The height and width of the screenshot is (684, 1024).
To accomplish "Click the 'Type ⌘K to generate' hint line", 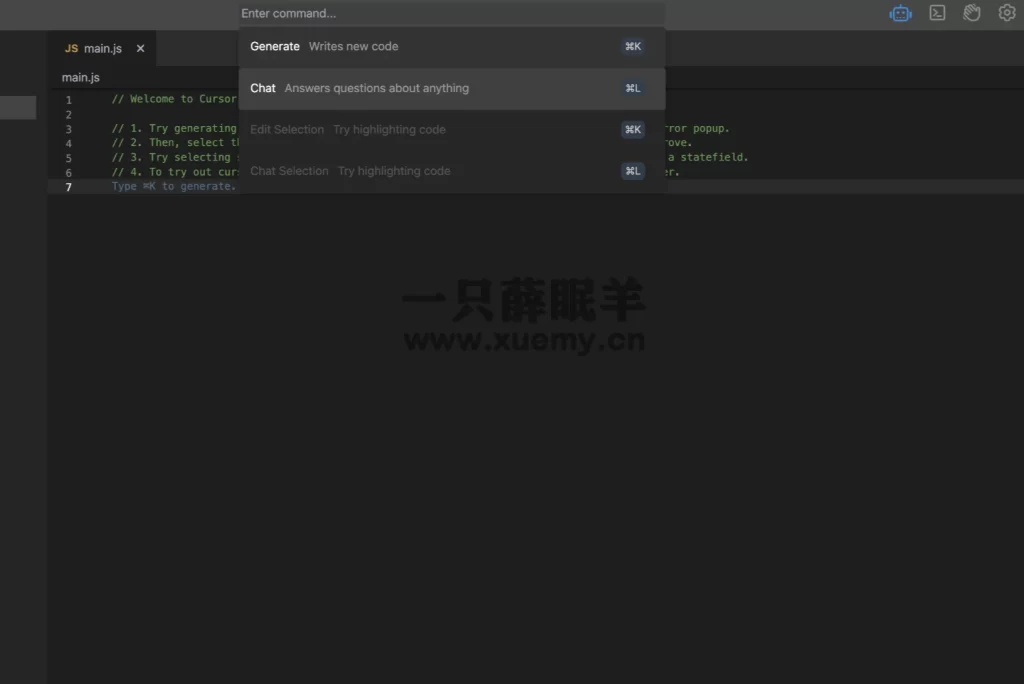I will pos(174,186).
